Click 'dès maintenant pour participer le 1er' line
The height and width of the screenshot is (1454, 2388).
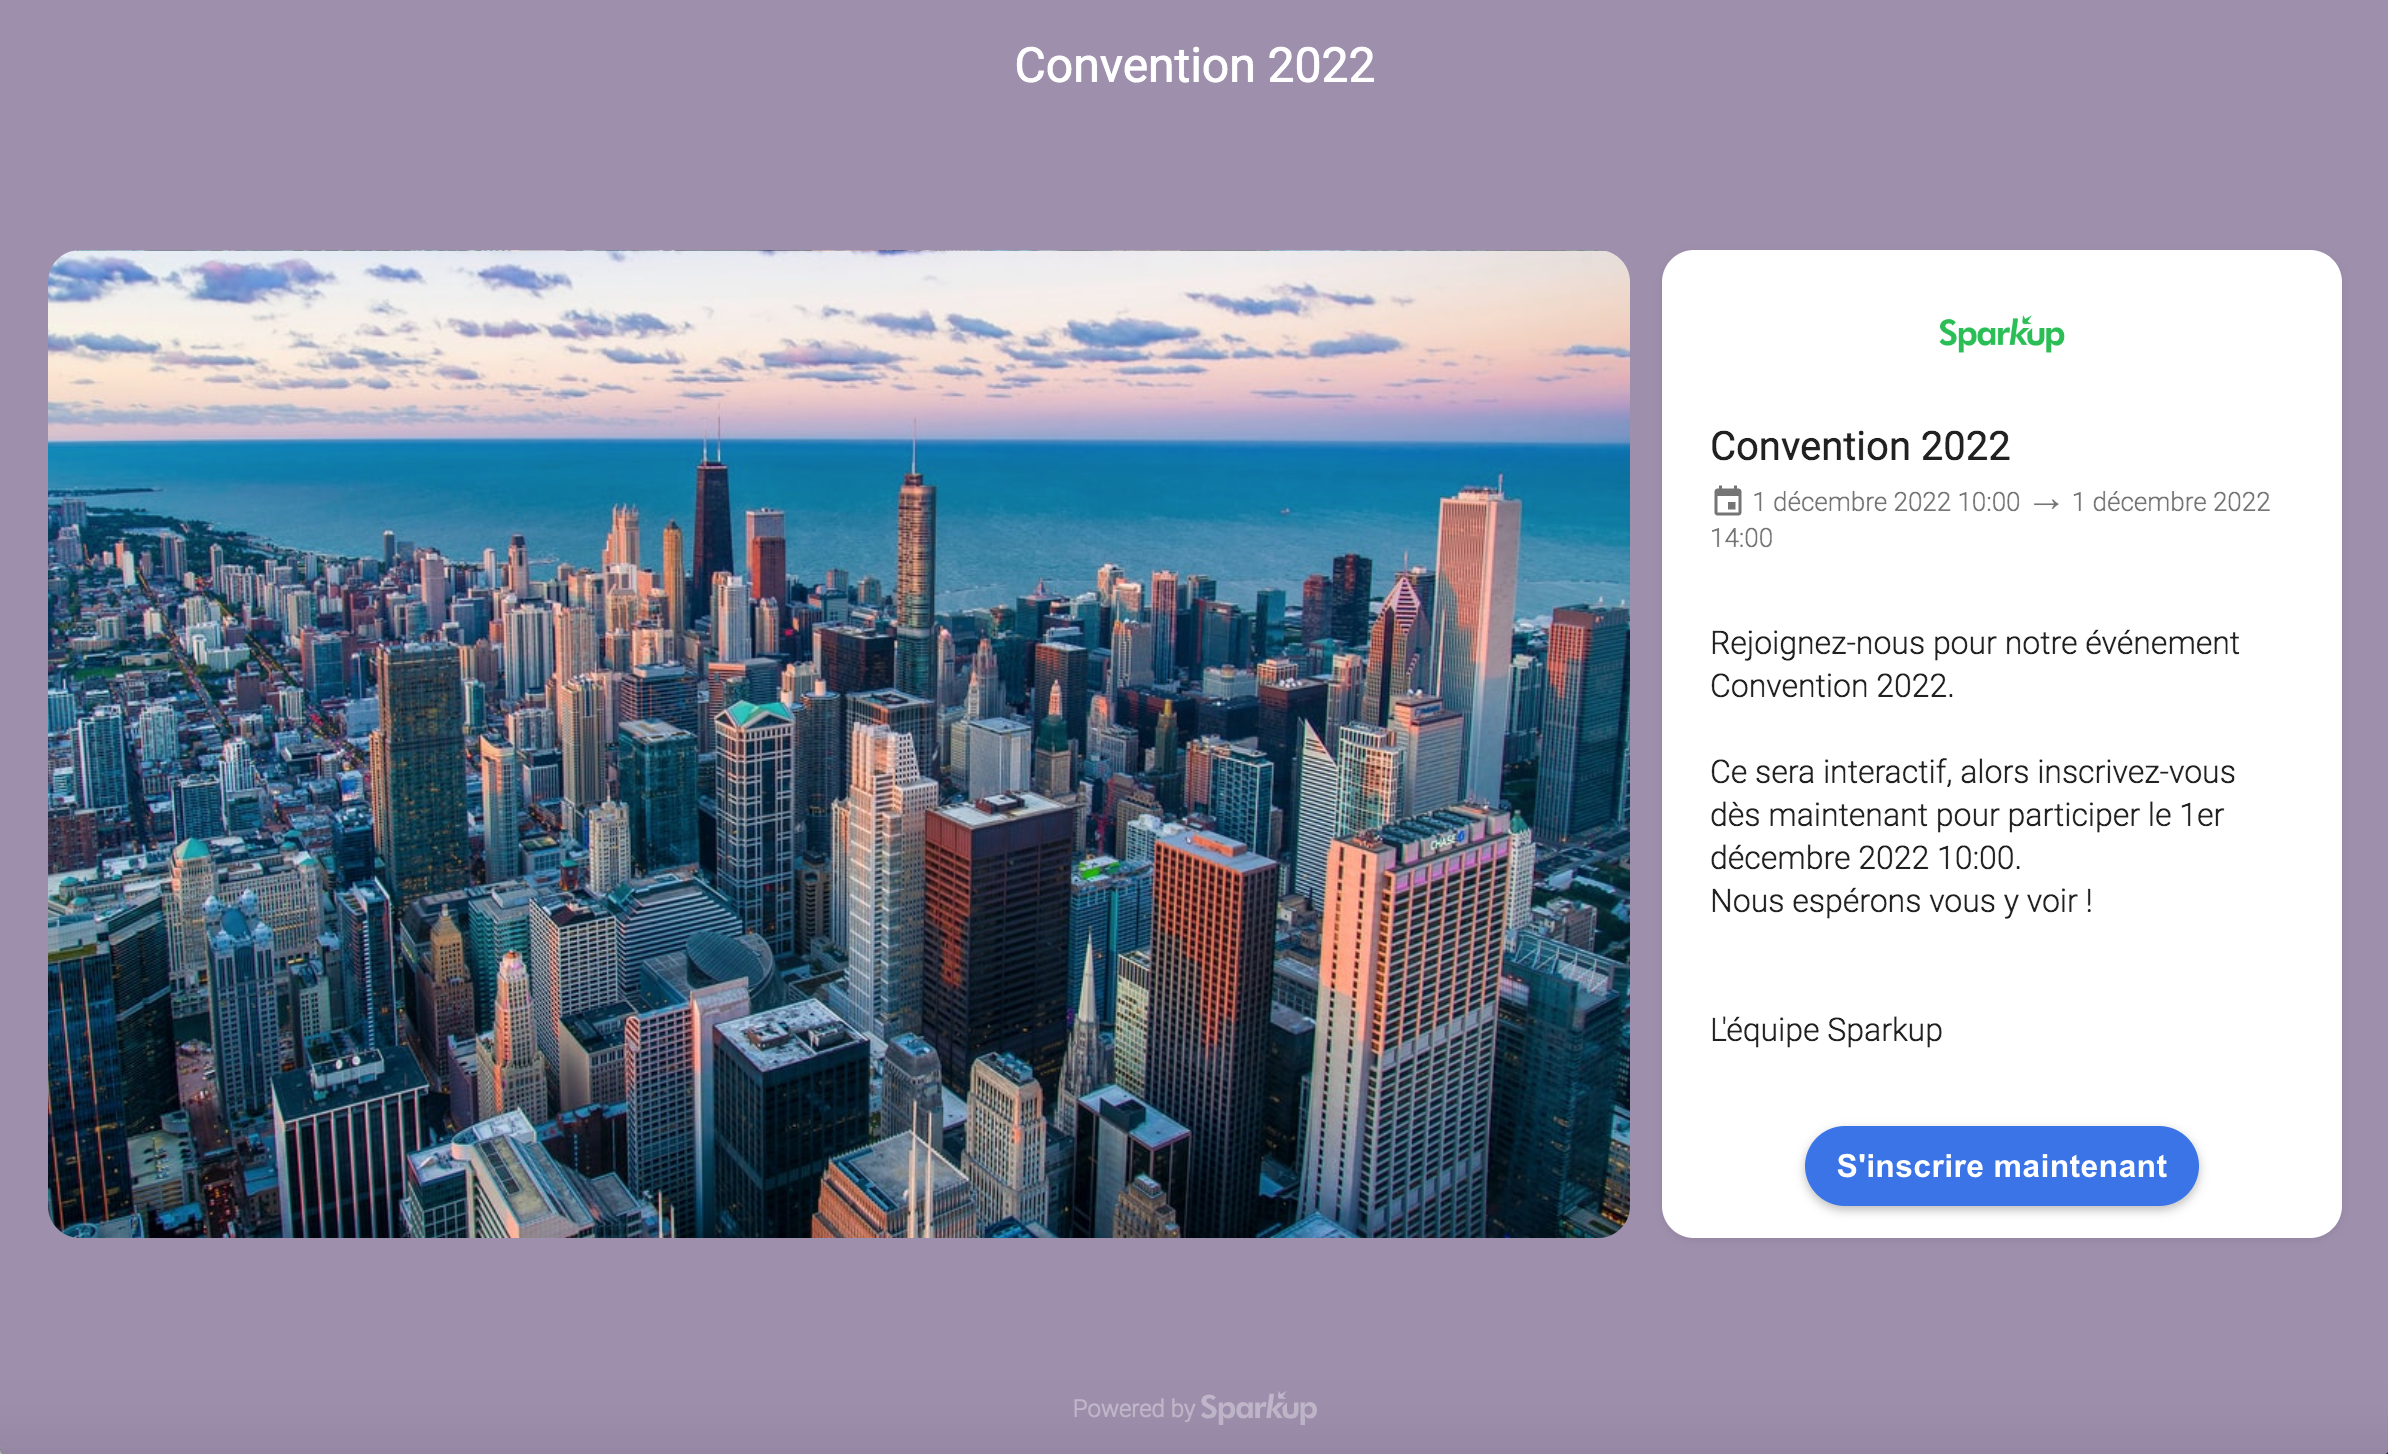(x=1966, y=815)
